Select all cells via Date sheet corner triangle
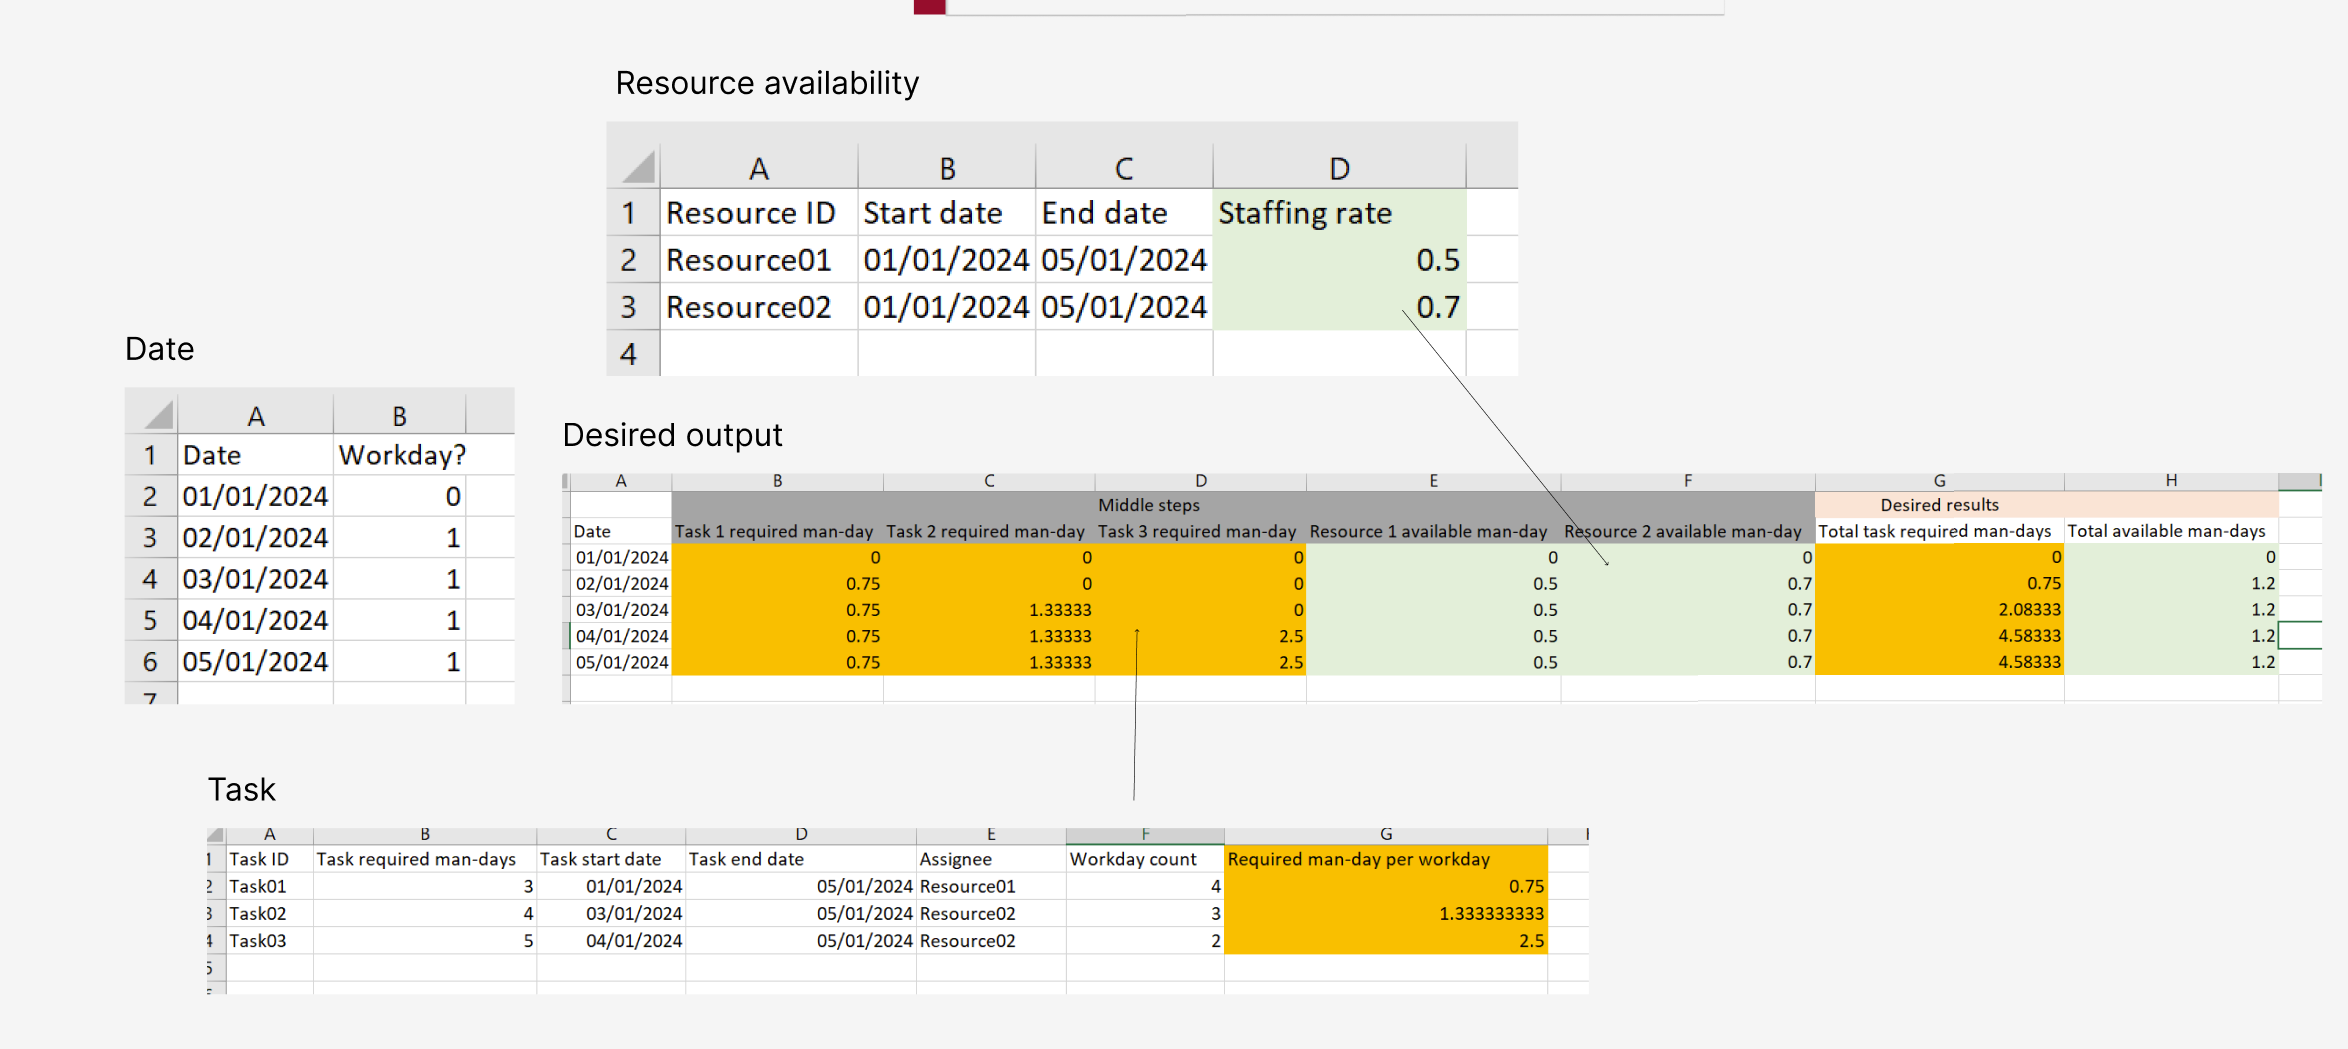 click(158, 415)
